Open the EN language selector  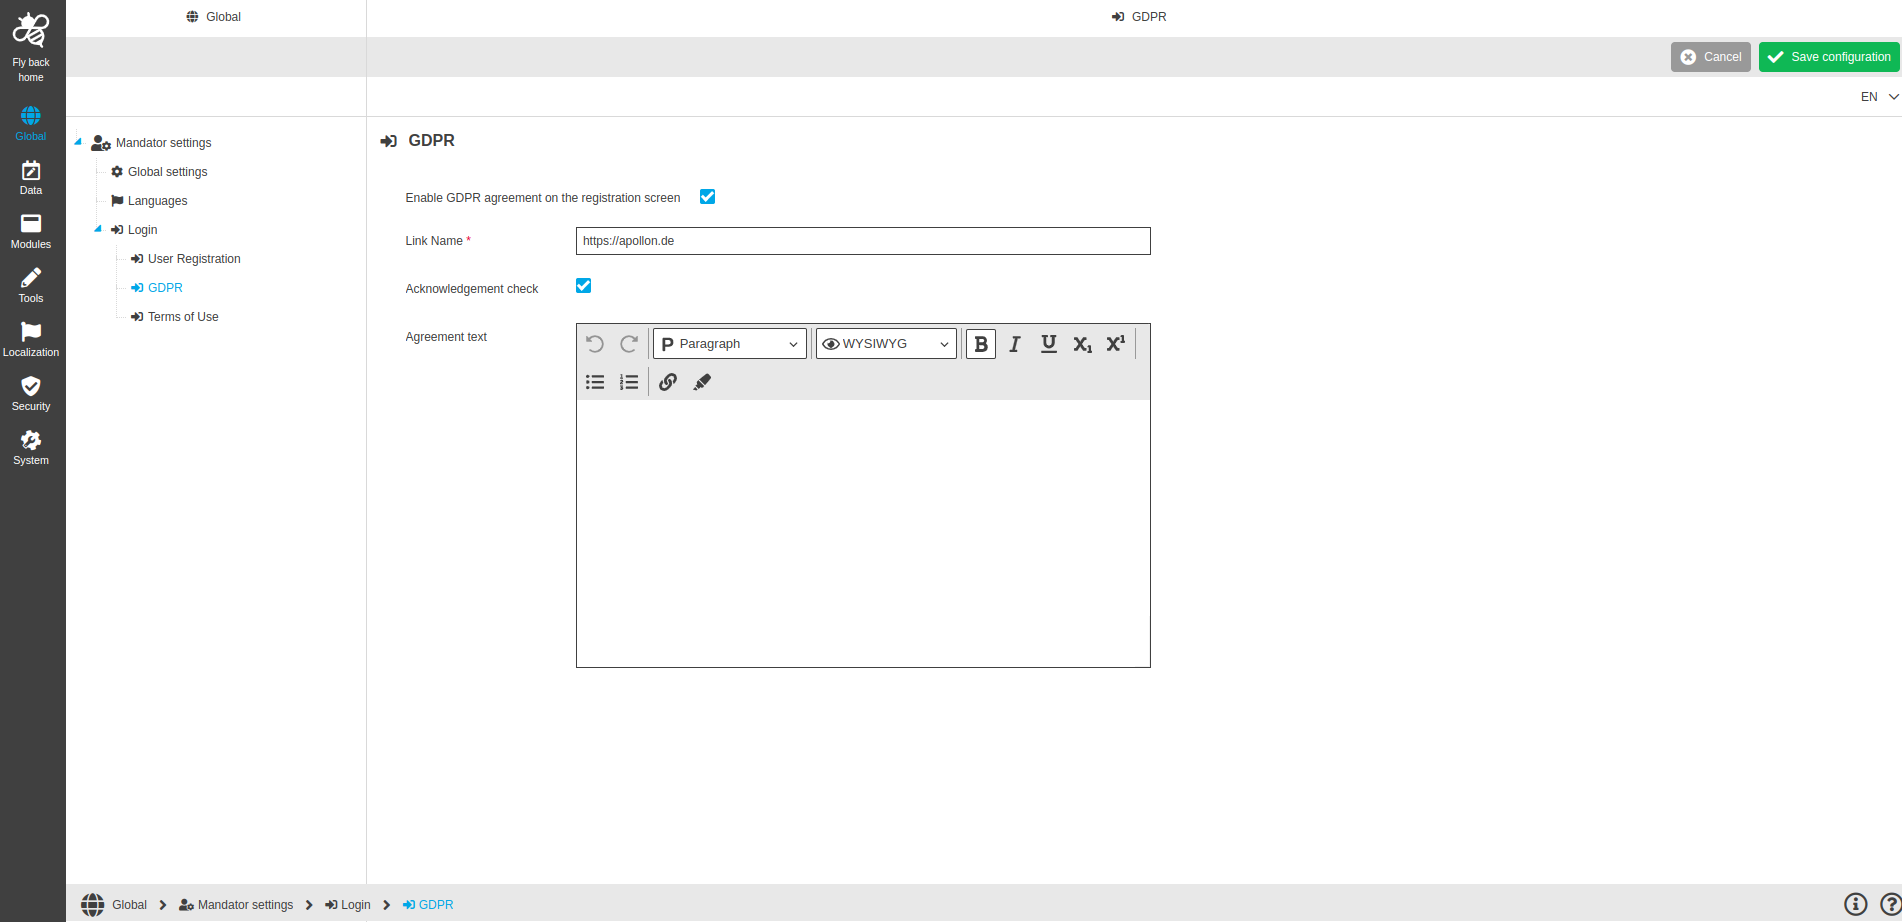[x=1878, y=97]
